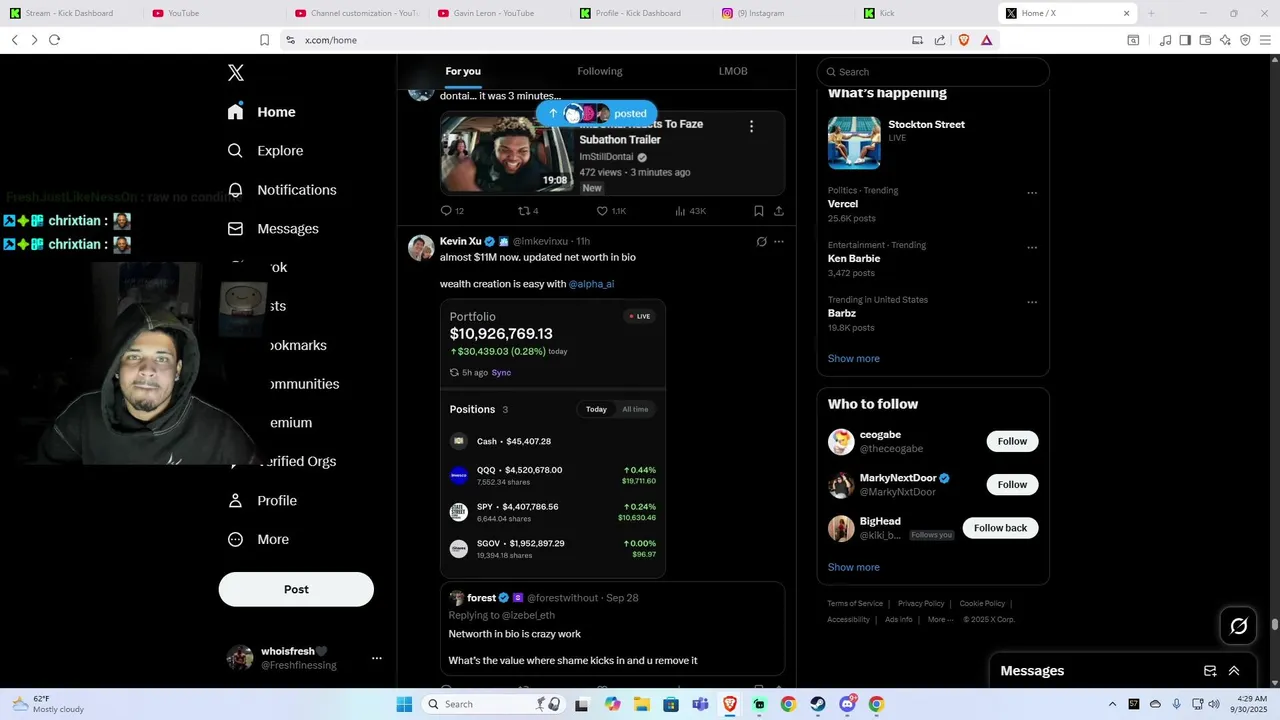Bookmark the Subathon Trailer post
Viewport: 1280px width, 720px height.
point(759,211)
